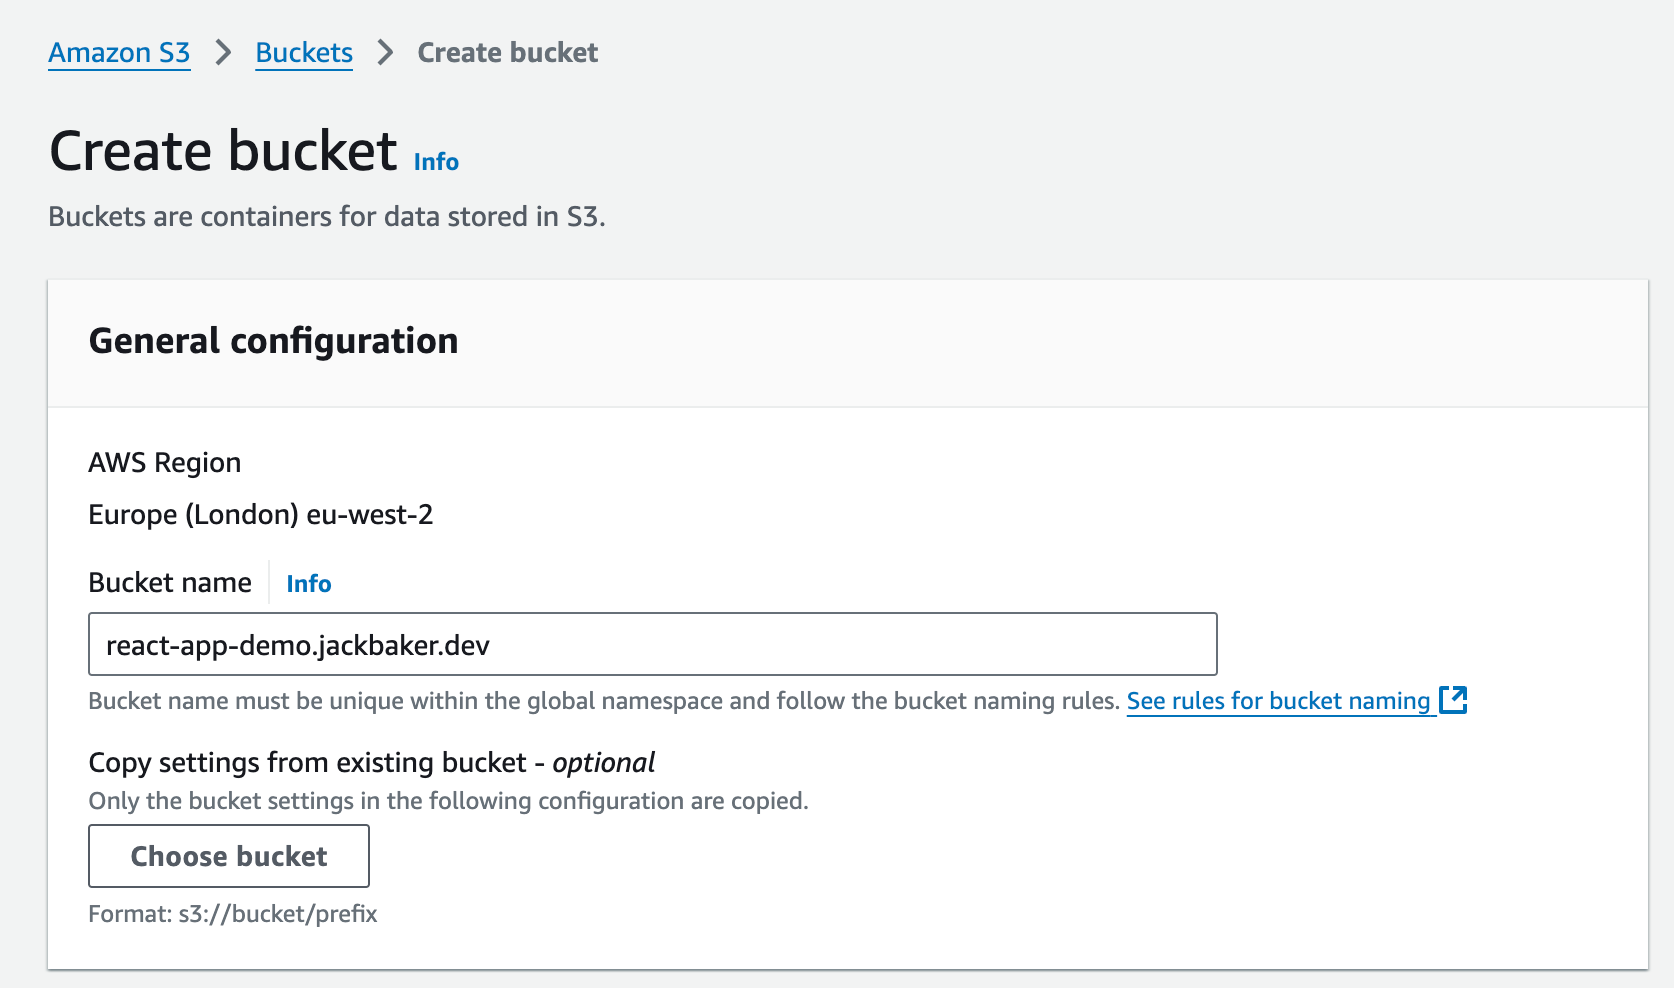
Task: Click the Bucket name field label
Action: point(170,582)
